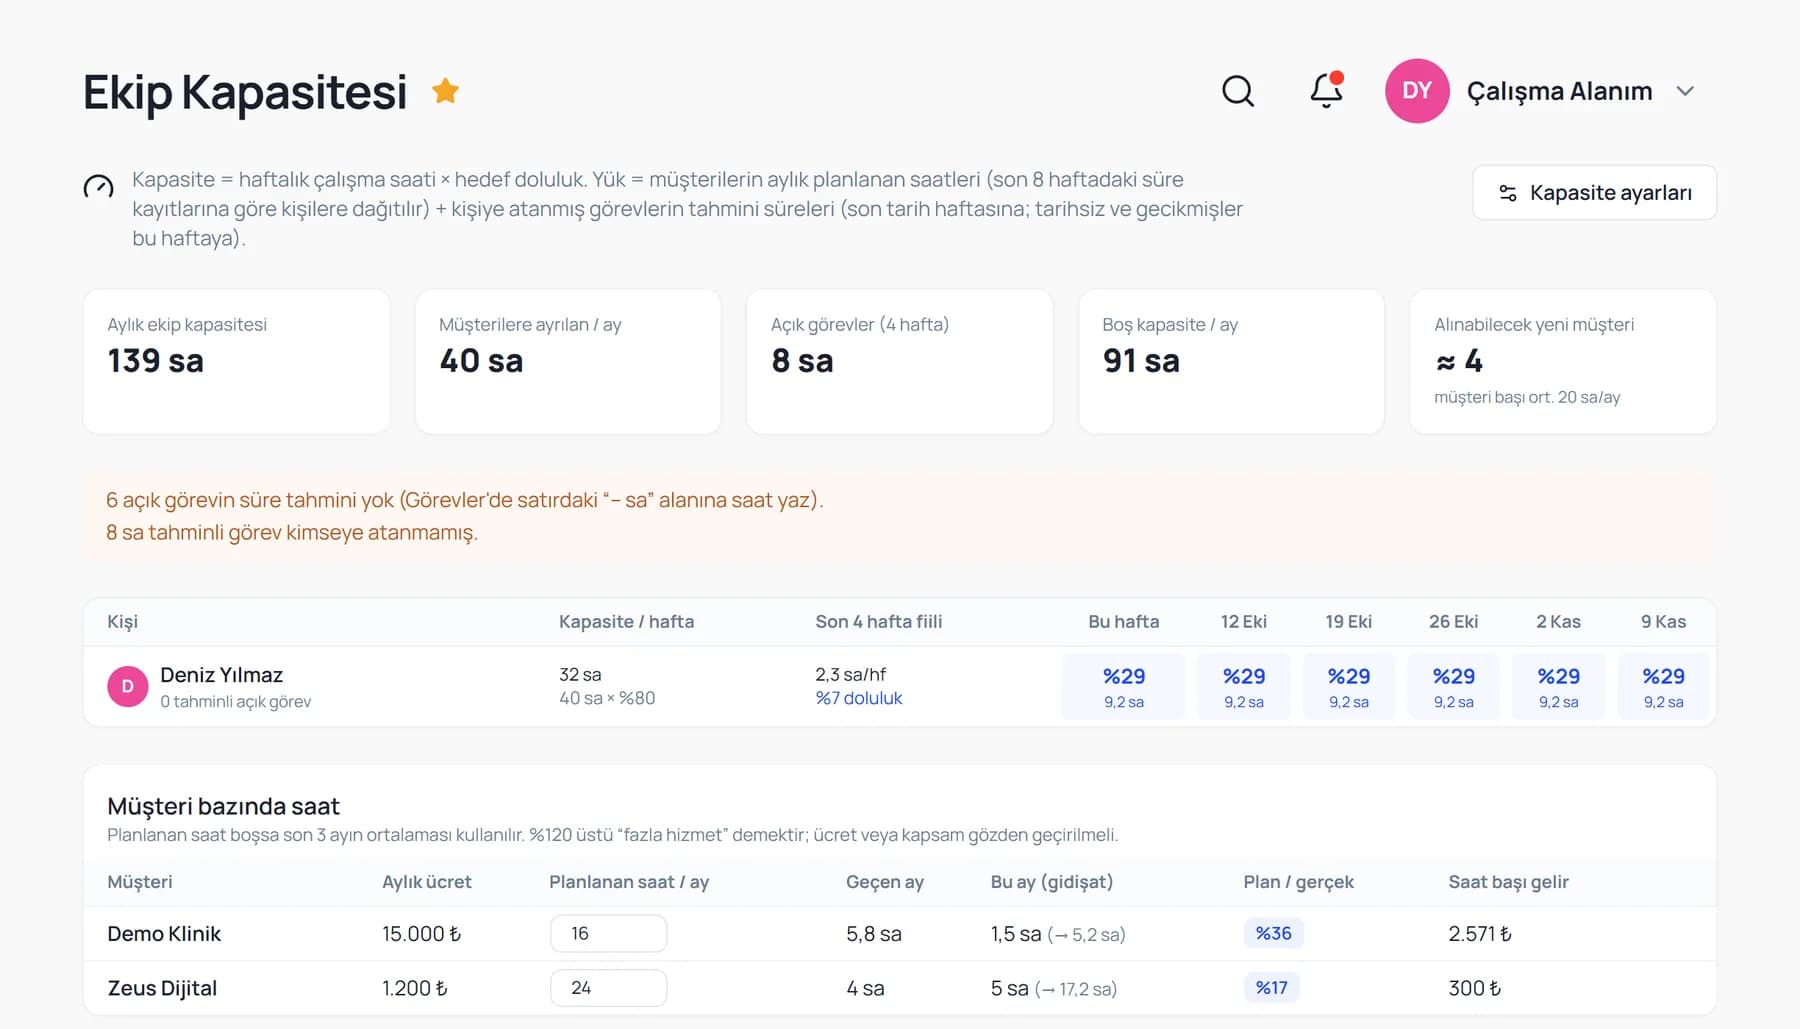Click the Çalışma Alanım workspace label
Image resolution: width=1800 pixels, height=1029 pixels.
pos(1559,91)
